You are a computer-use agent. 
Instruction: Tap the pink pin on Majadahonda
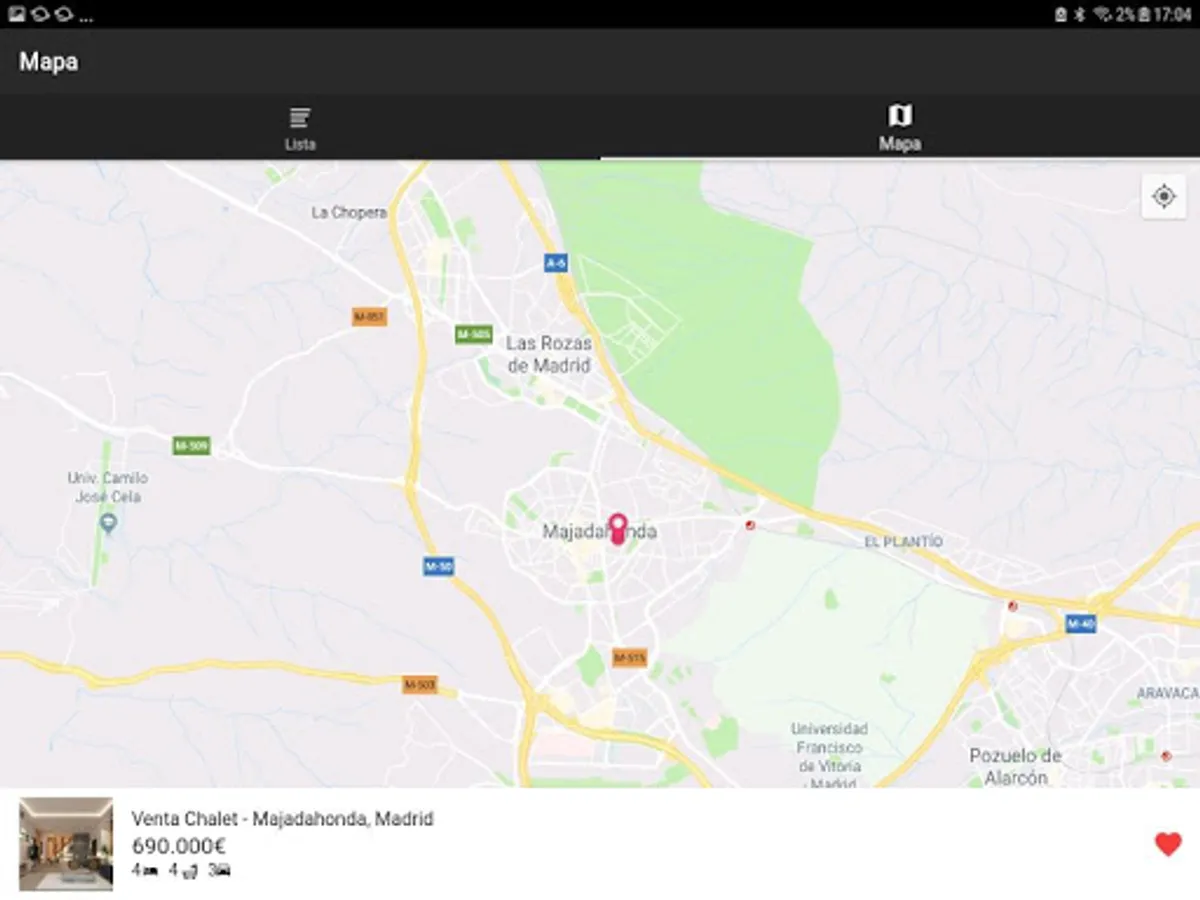(x=618, y=529)
